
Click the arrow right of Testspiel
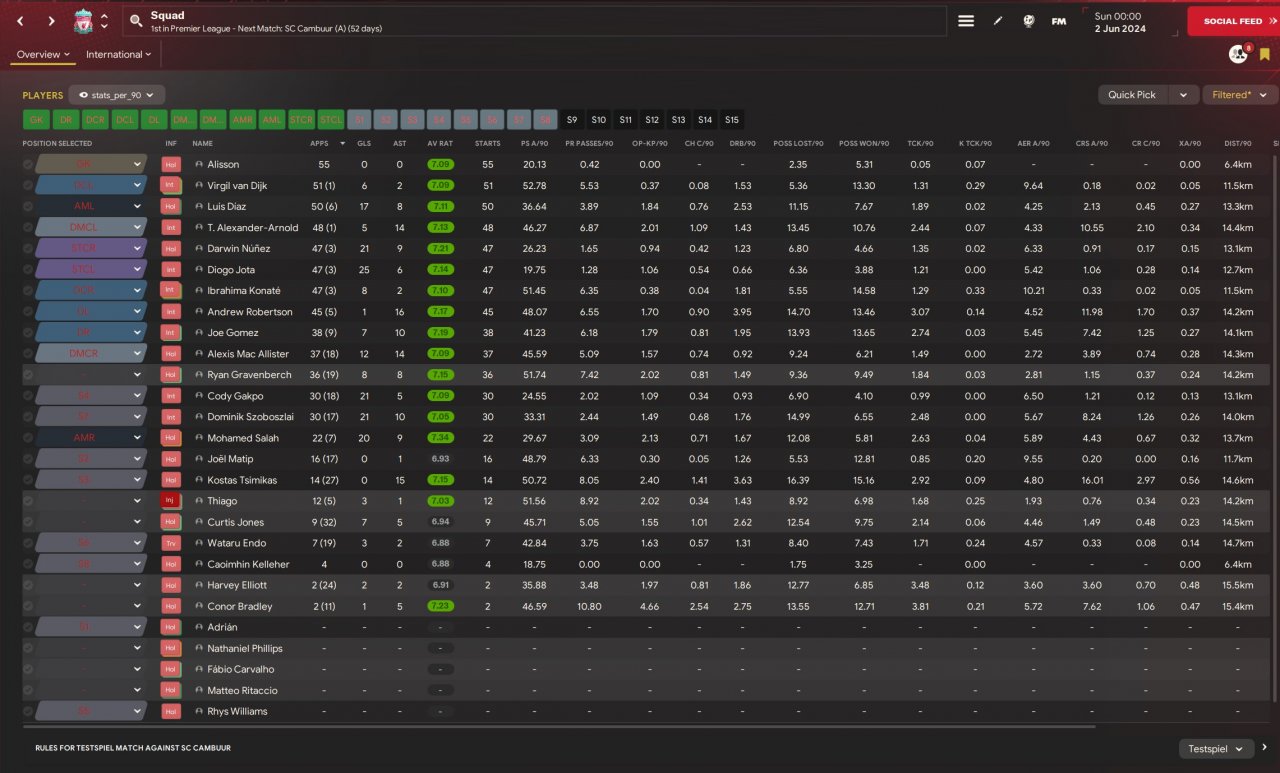[1265, 747]
